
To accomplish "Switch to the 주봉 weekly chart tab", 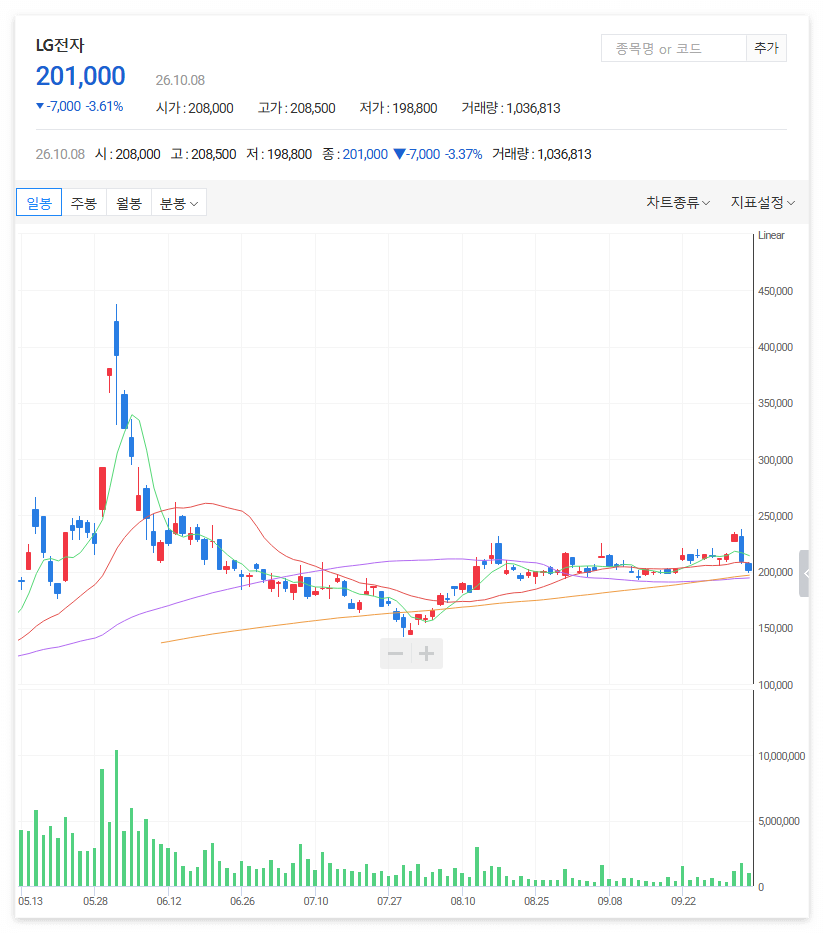I will click(84, 203).
